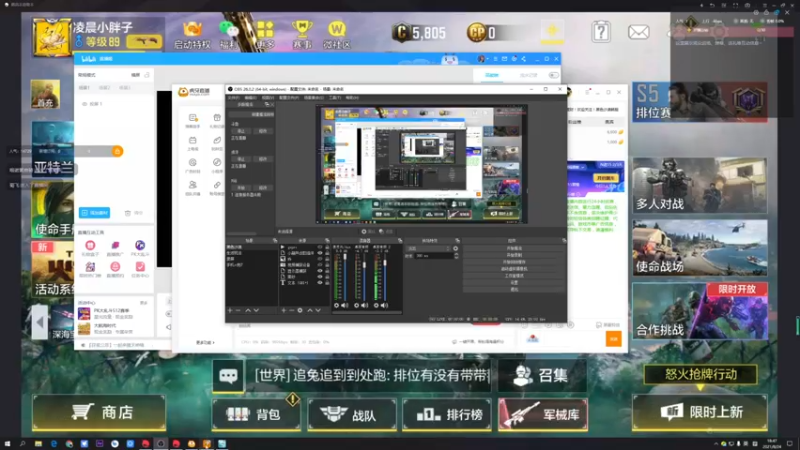Open account avatar dropdown in Bilibili title bar
Image resolution: width=800 pixels, height=450 pixels.
(x=483, y=59)
